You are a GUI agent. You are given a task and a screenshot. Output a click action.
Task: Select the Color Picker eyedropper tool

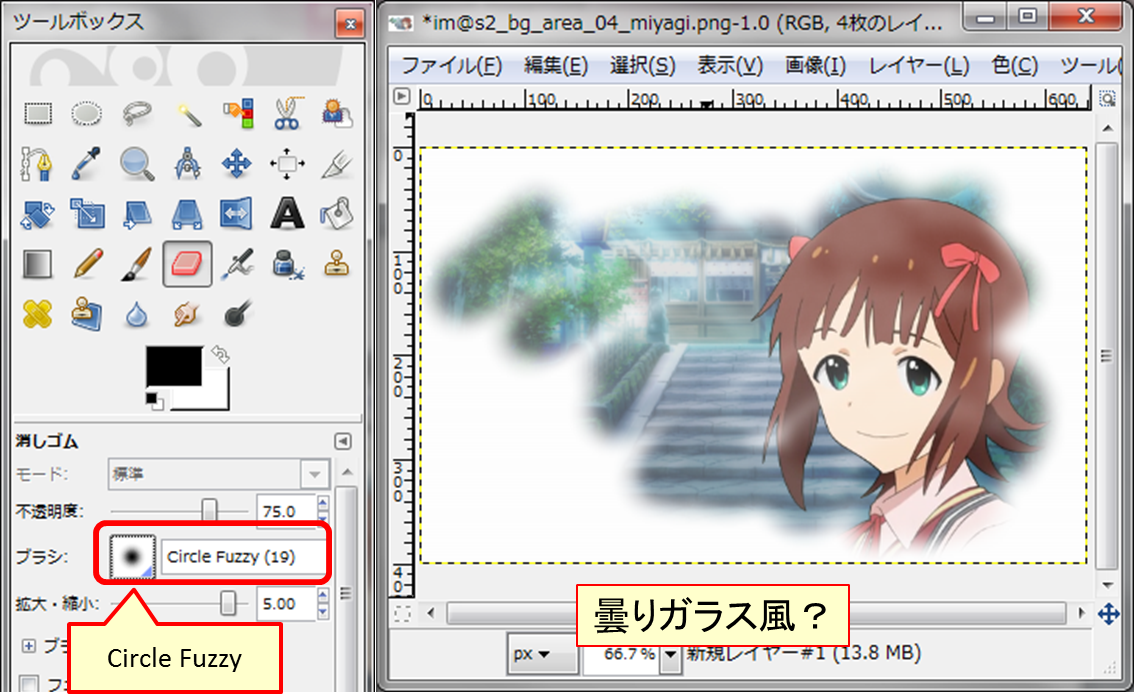coord(87,164)
